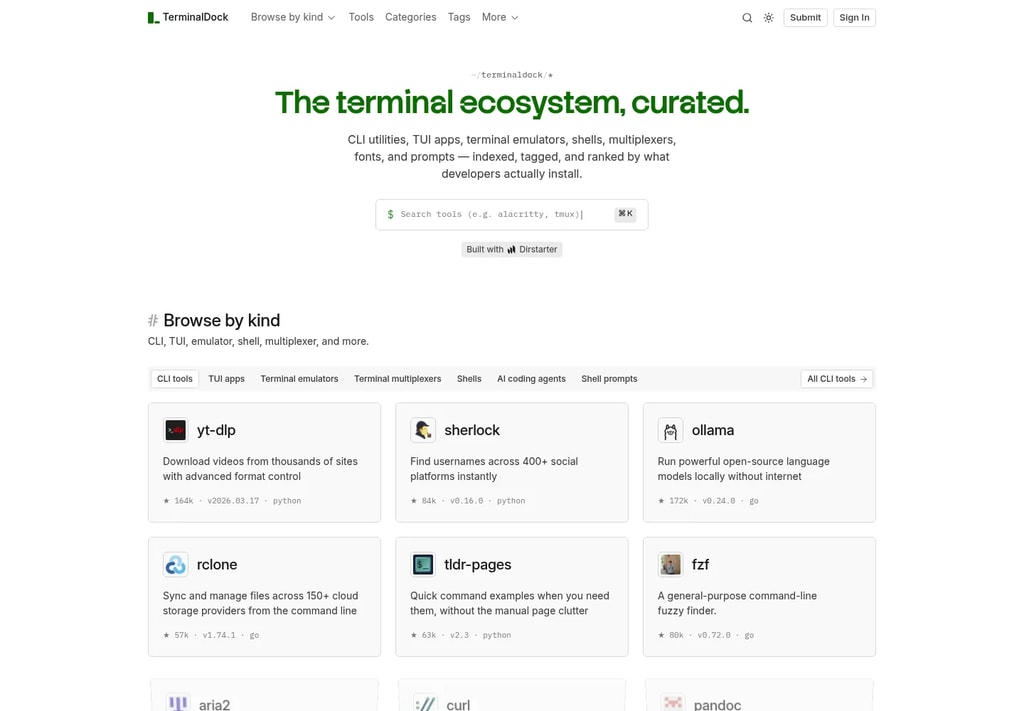The image size is (1024, 711).
Task: Open the curl title link
Action: point(458,704)
